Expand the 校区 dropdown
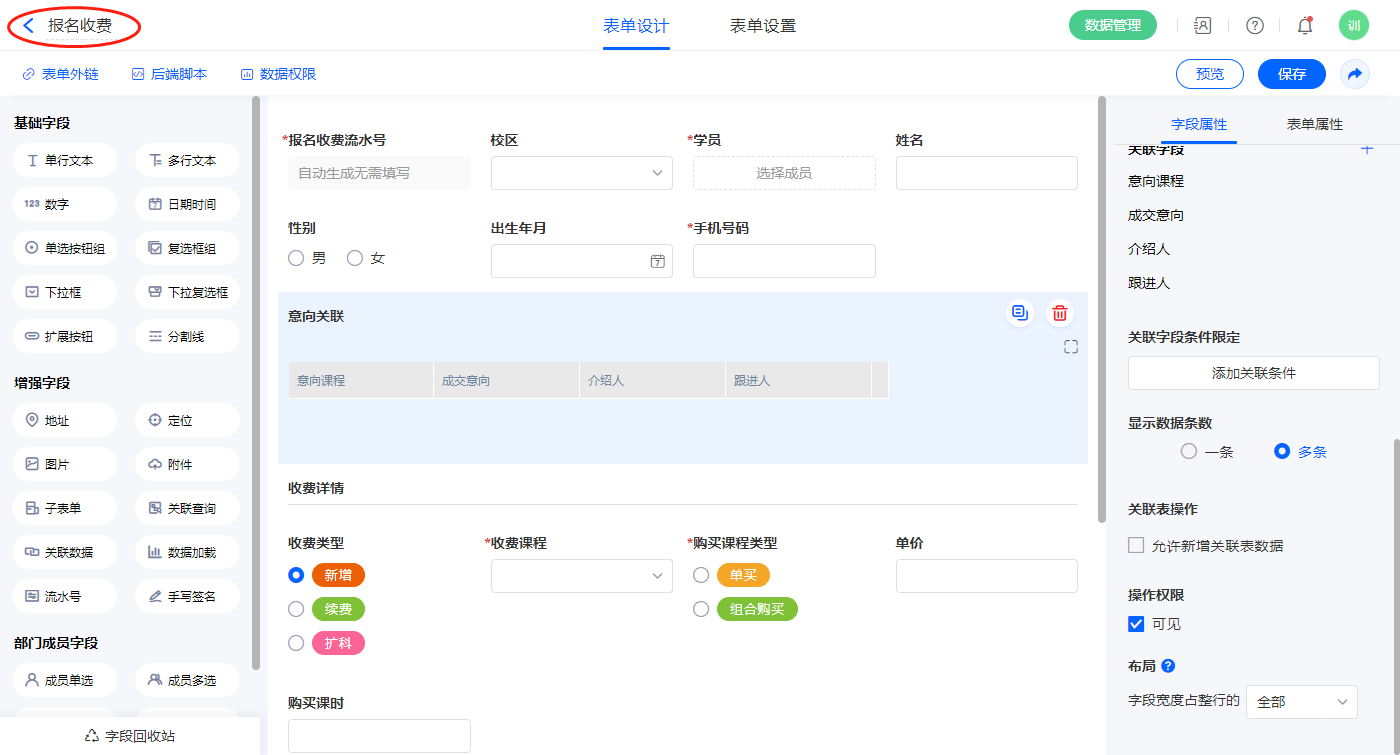The image size is (1400, 755). point(582,173)
